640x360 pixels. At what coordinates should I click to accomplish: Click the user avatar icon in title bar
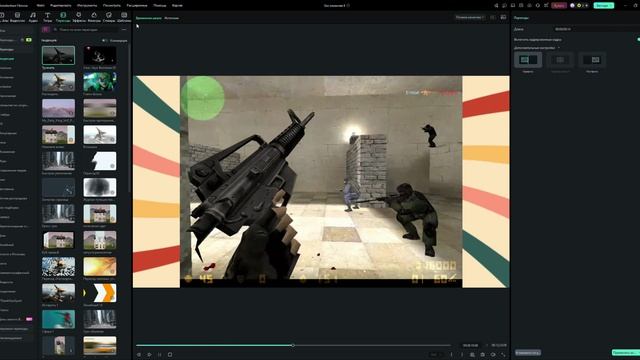[x=572, y=5]
